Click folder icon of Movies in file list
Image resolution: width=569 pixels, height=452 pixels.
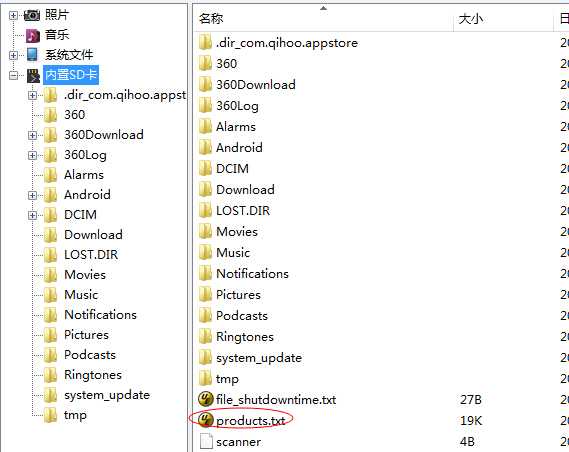(x=205, y=231)
